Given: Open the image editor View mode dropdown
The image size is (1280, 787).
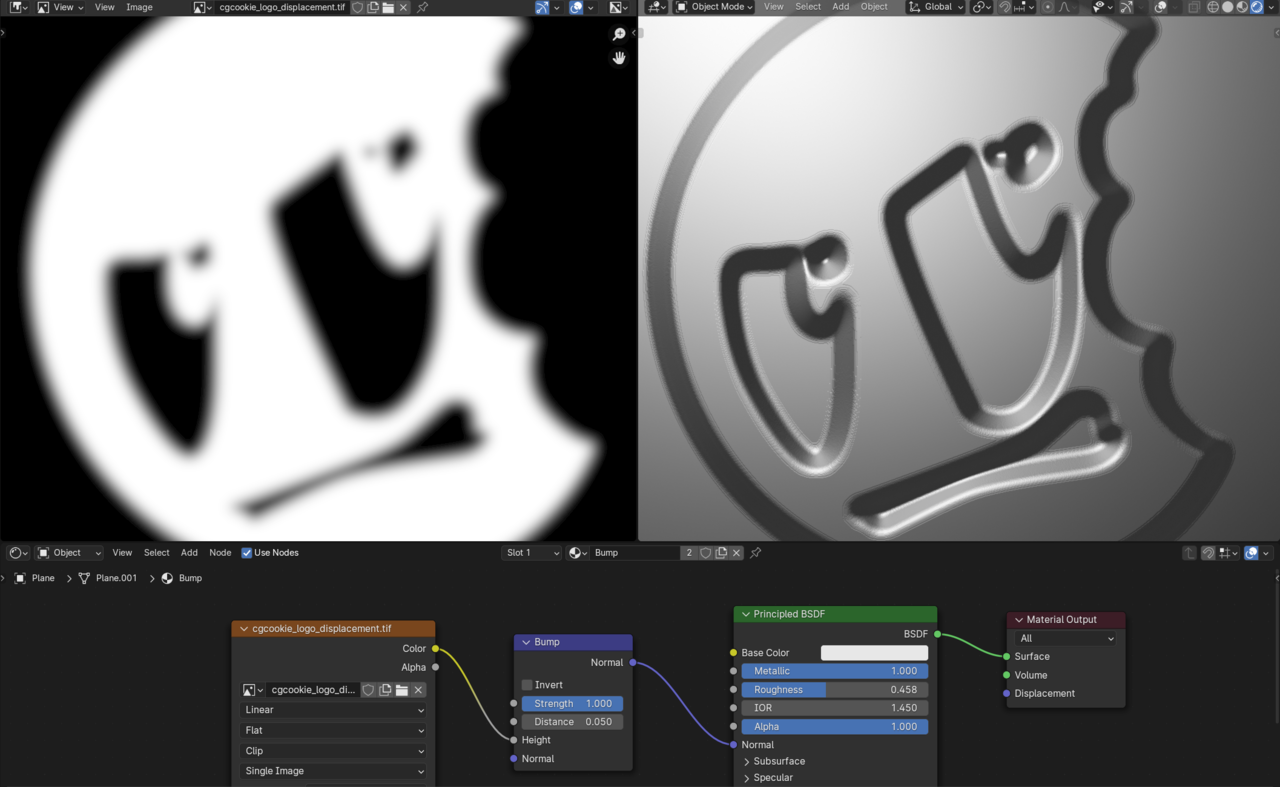Looking at the screenshot, I should click(x=61, y=7).
